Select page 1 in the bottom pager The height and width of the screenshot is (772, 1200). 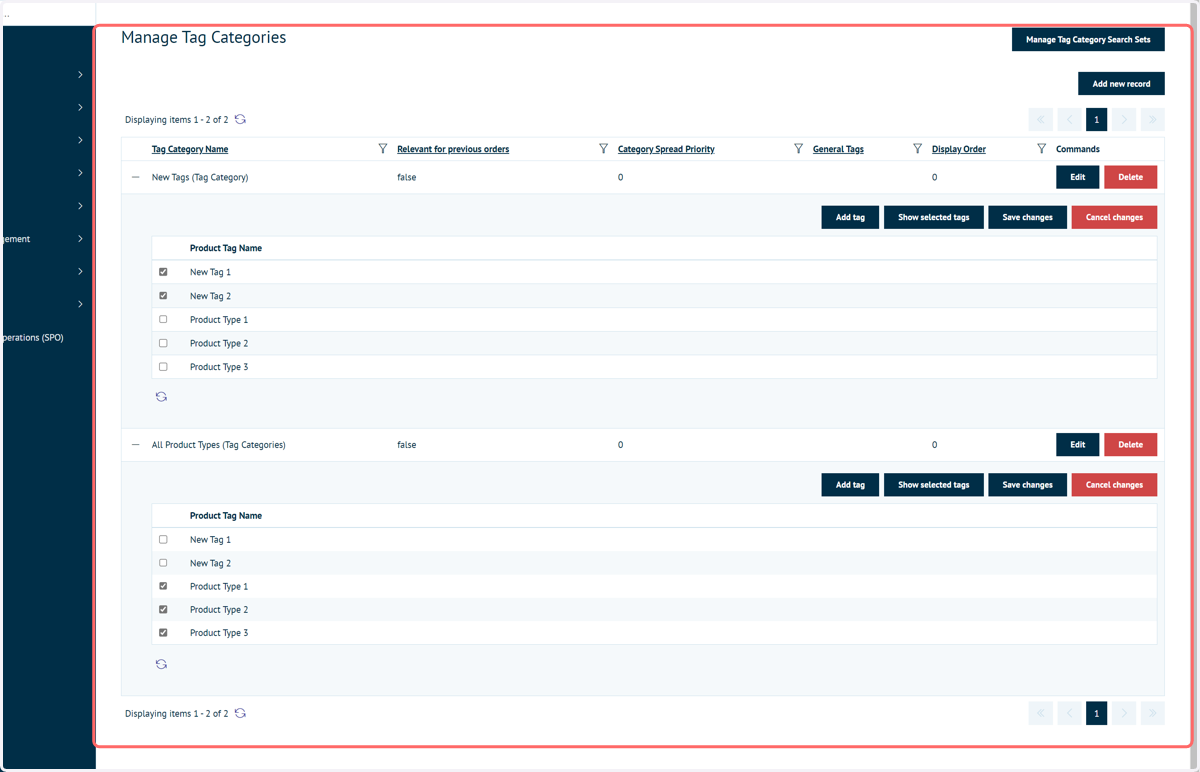tap(1096, 713)
